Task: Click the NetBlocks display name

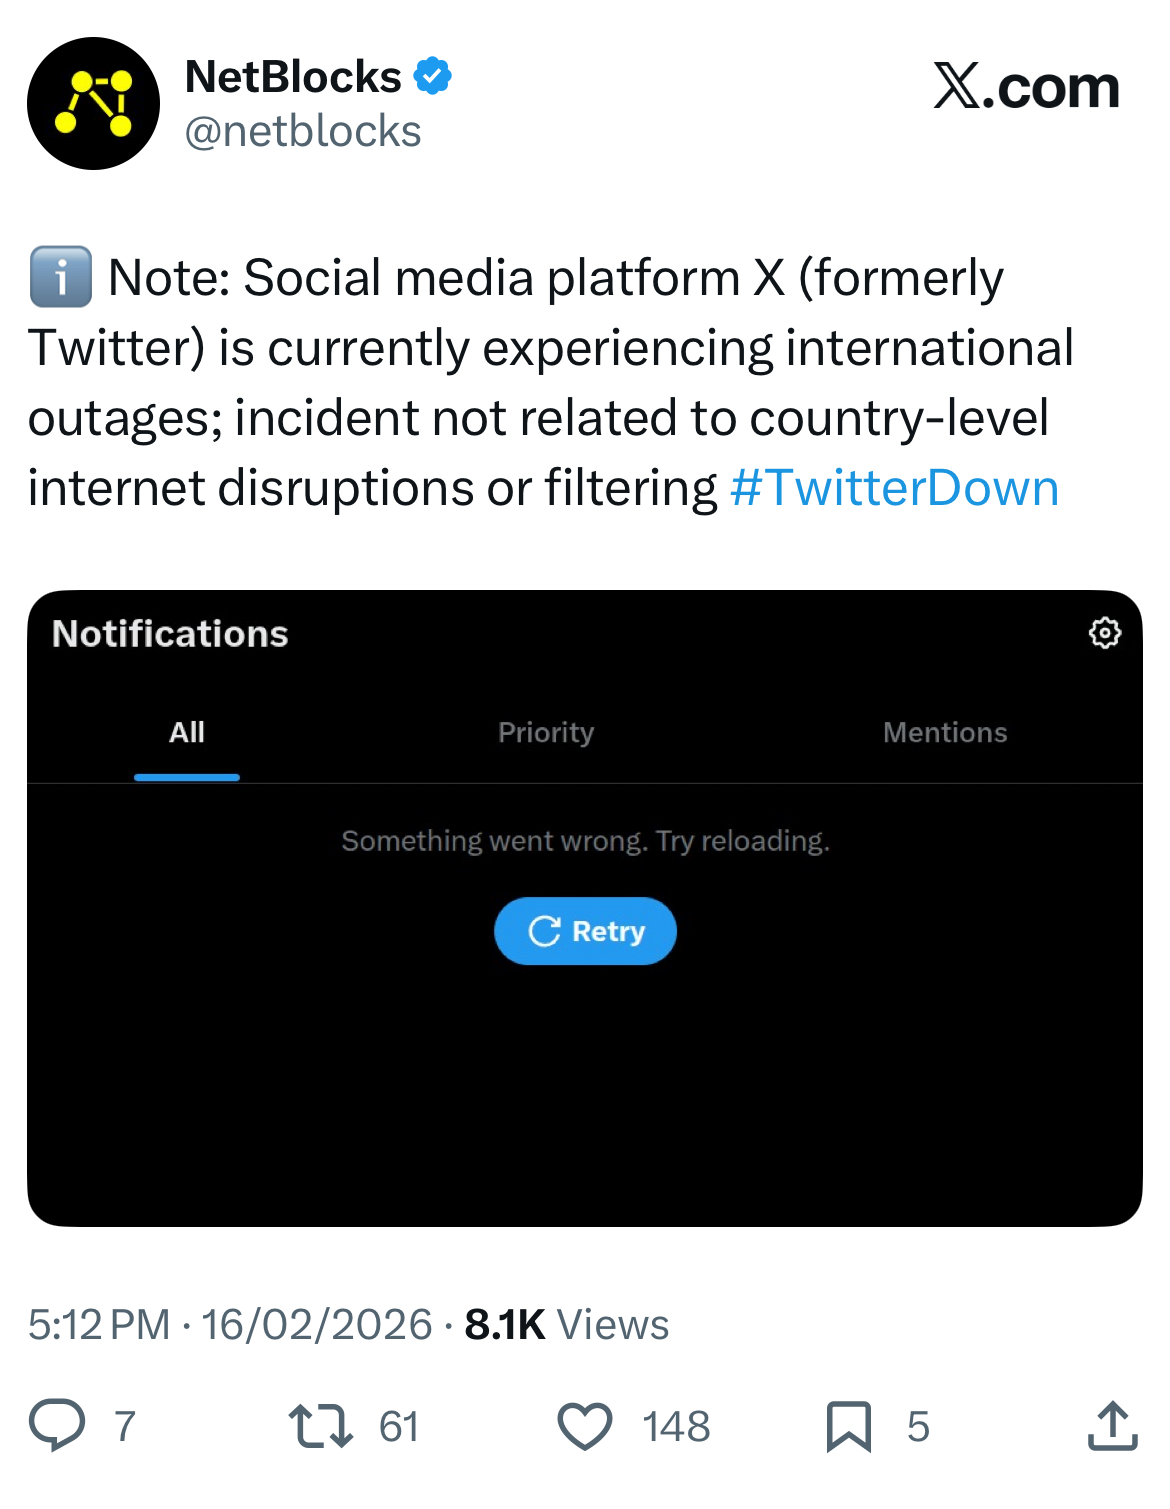Action: [x=293, y=77]
